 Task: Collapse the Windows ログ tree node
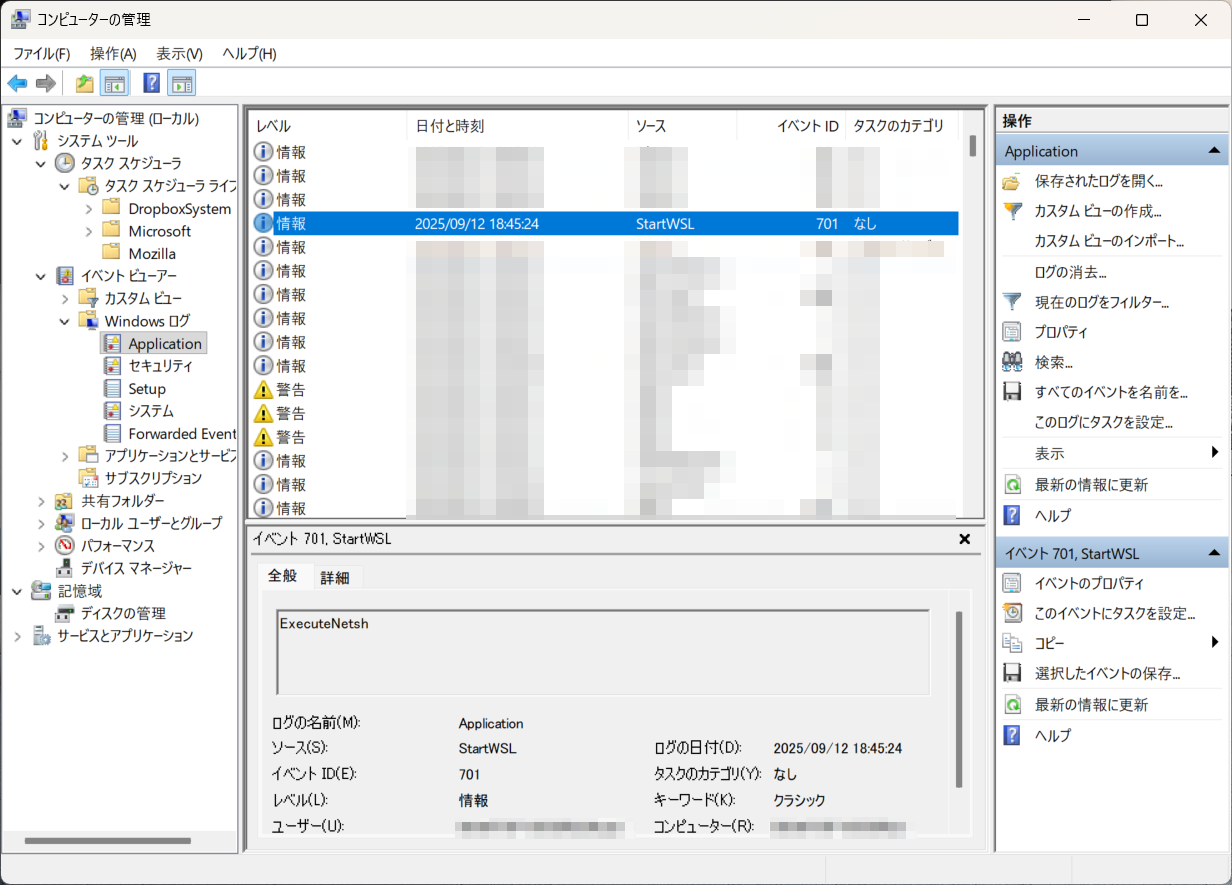click(x=65, y=321)
